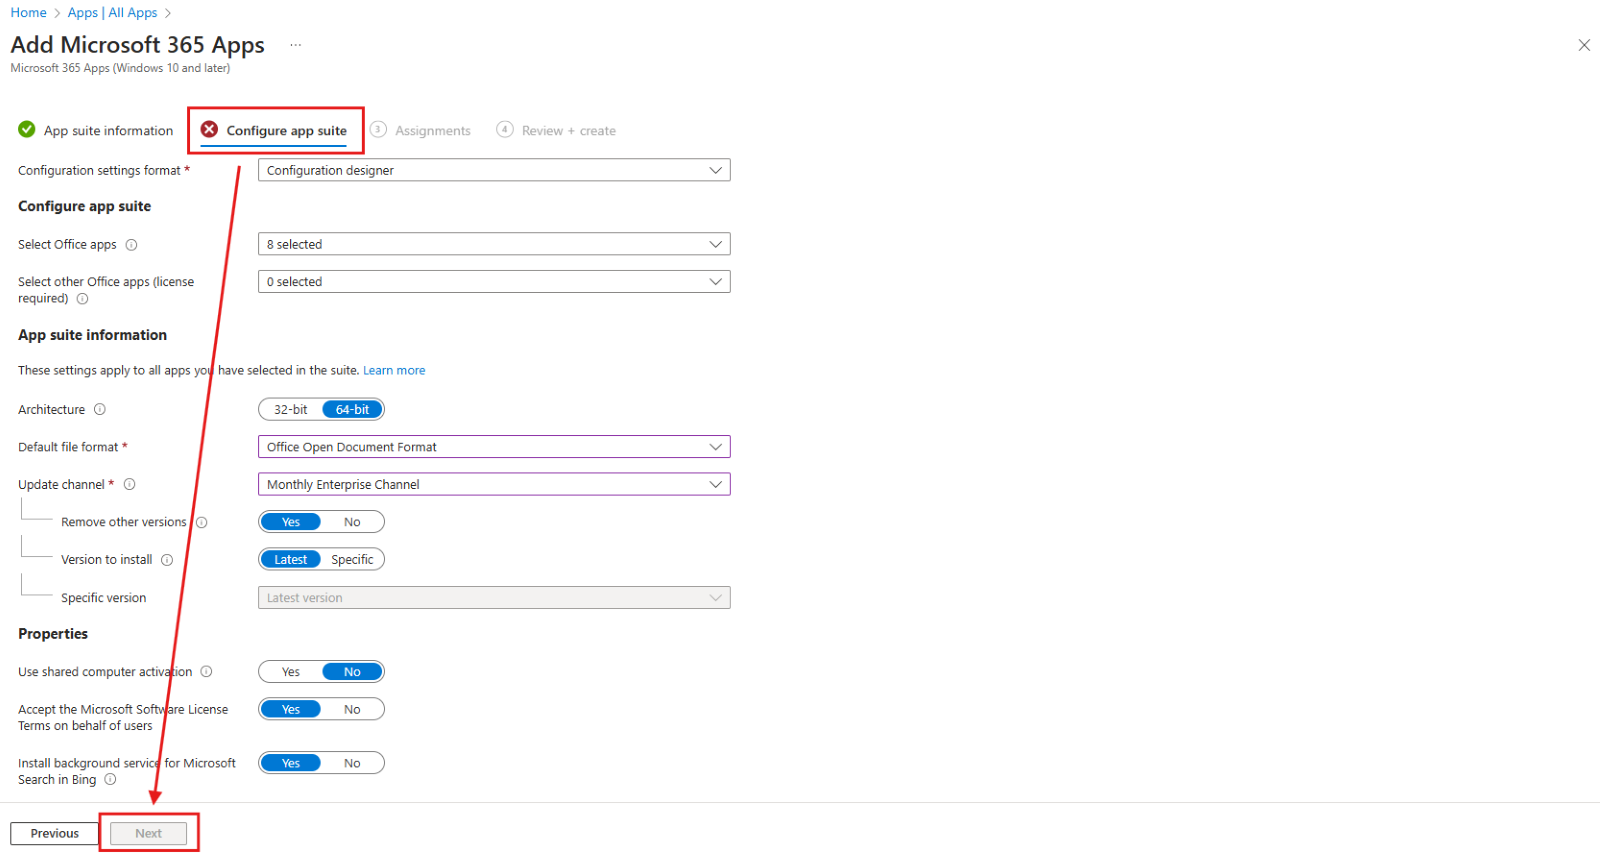Set architecture to 32-bit
This screenshot has height=856, width=1600.
pyautogui.click(x=291, y=410)
